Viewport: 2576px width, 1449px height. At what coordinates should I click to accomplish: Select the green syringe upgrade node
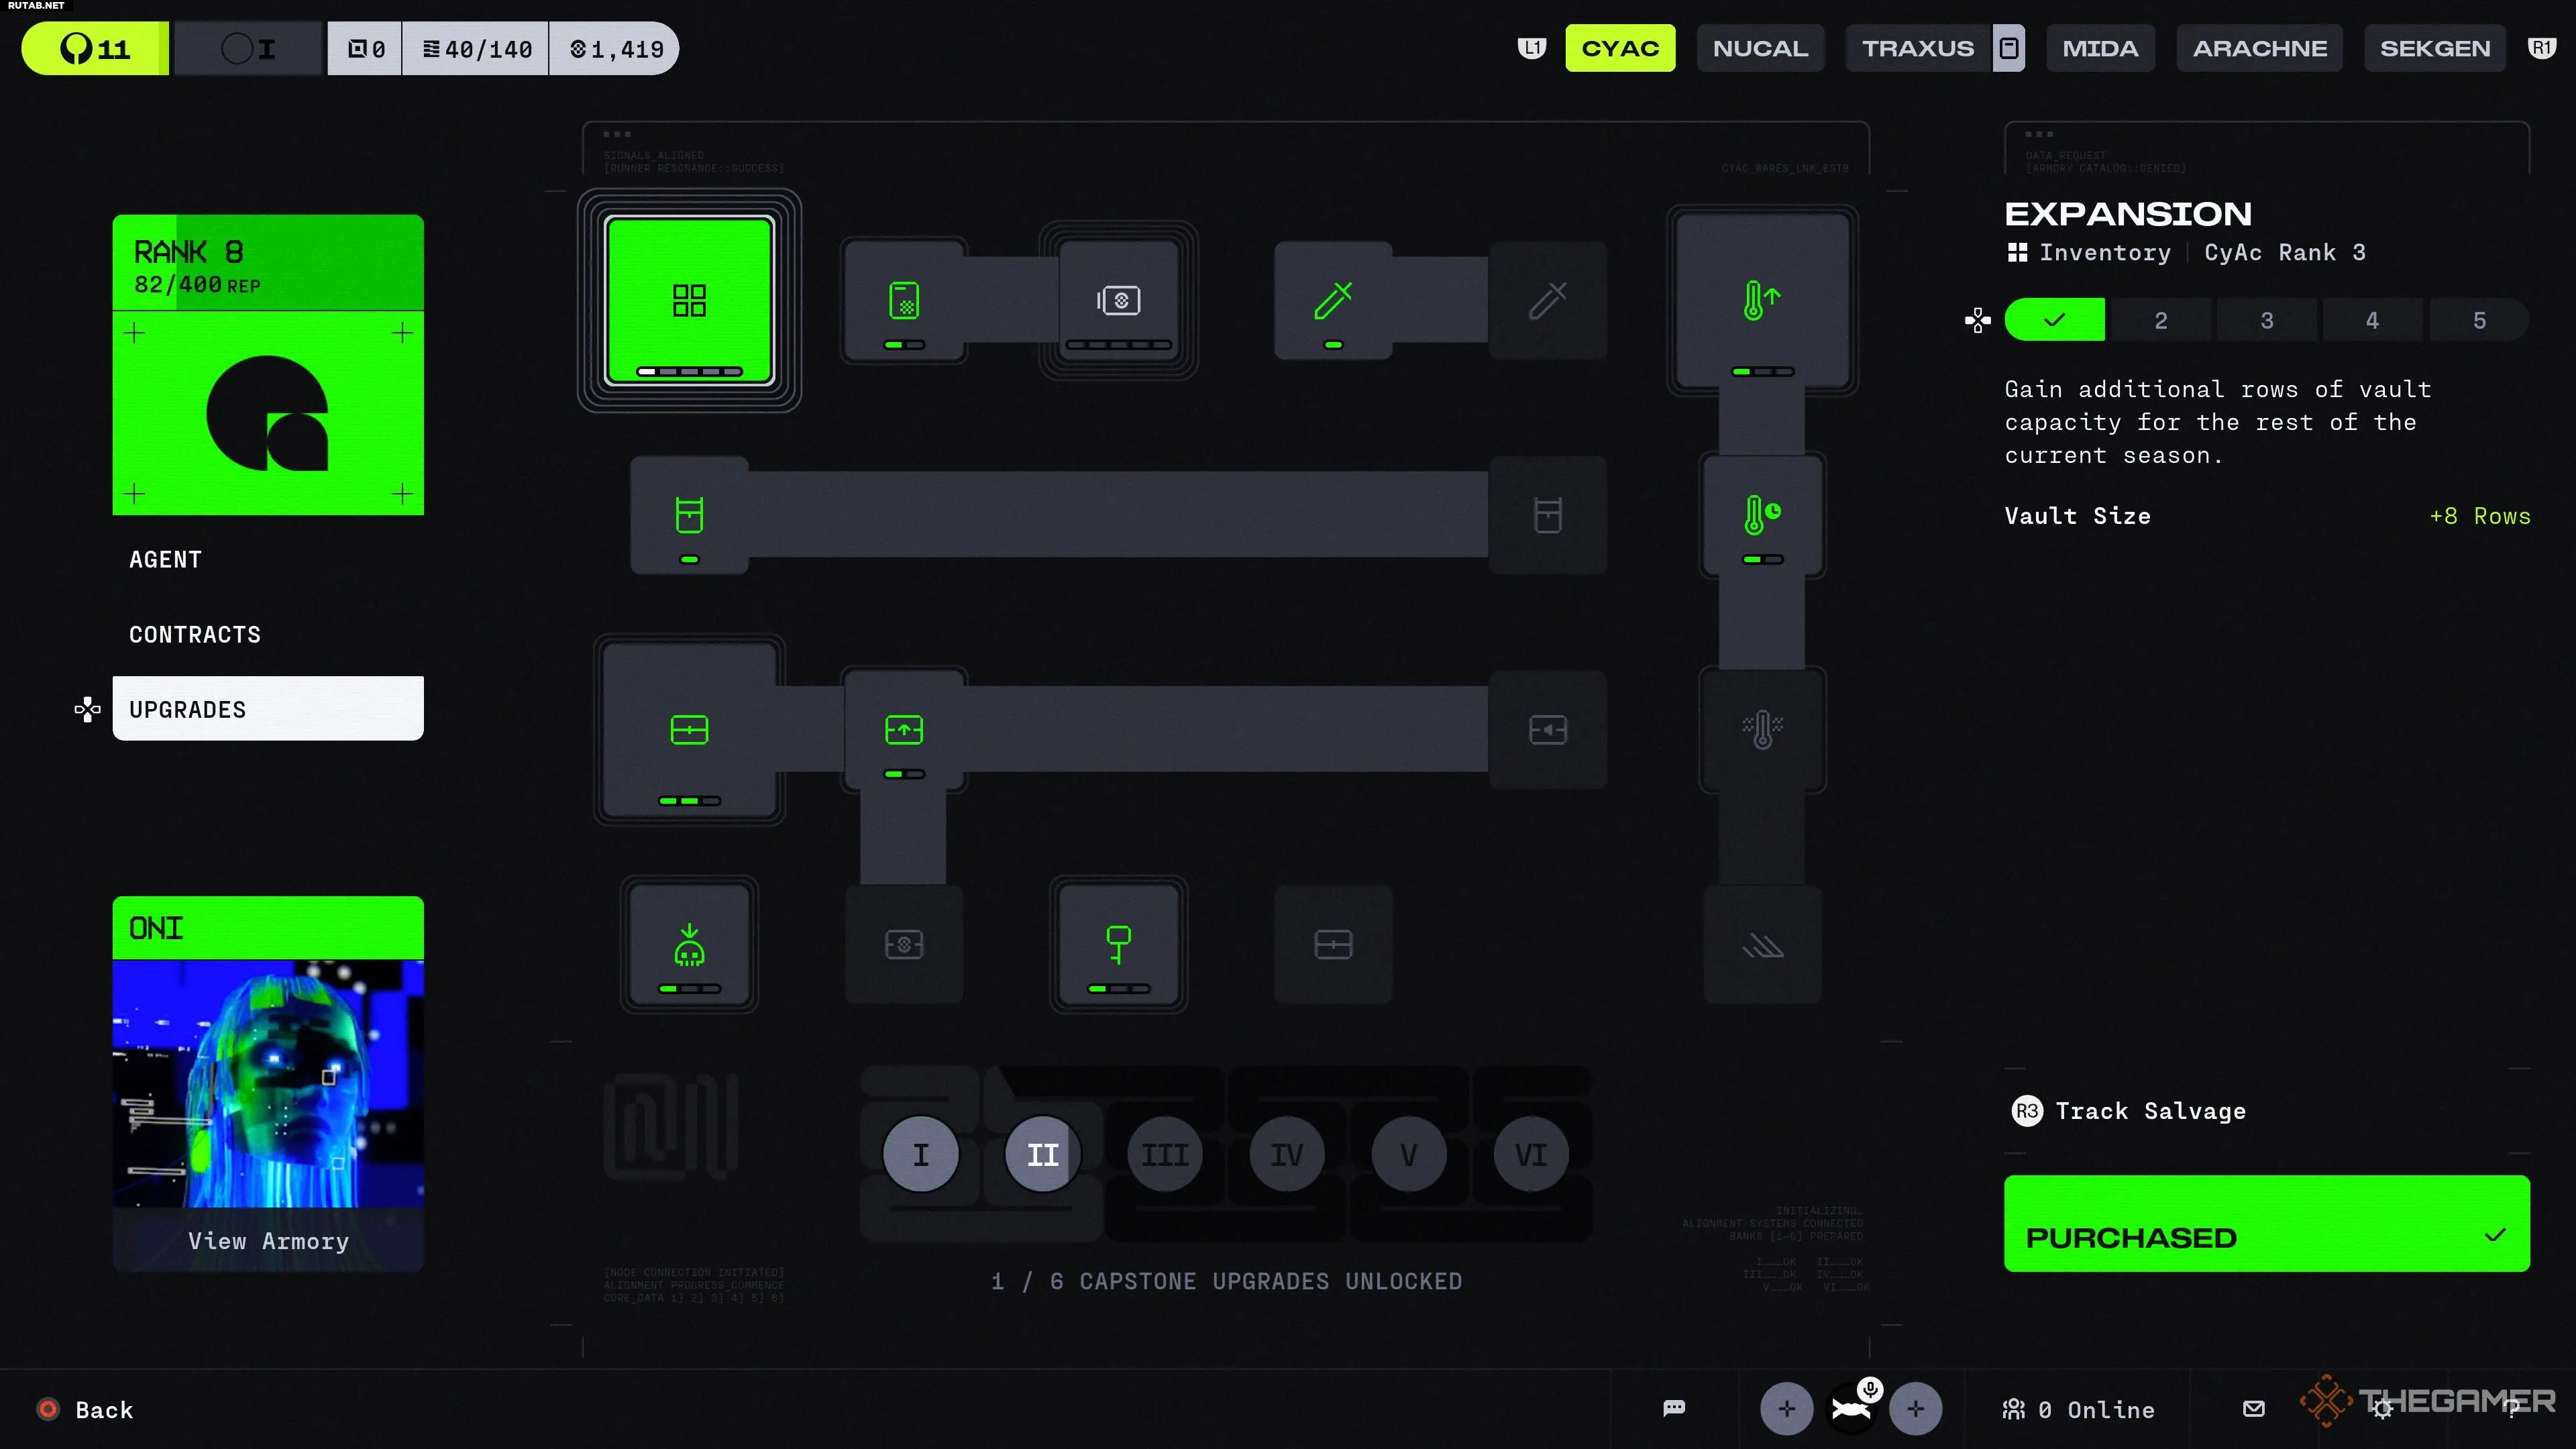(1333, 300)
